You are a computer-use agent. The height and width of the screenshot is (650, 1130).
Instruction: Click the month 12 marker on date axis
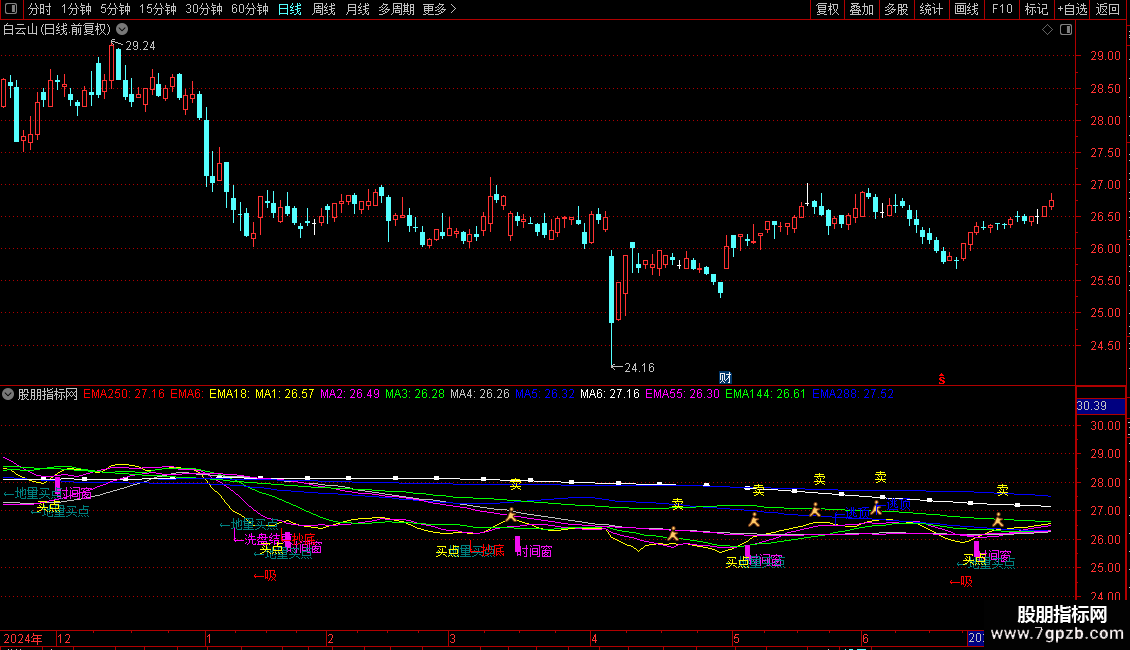tap(64, 638)
